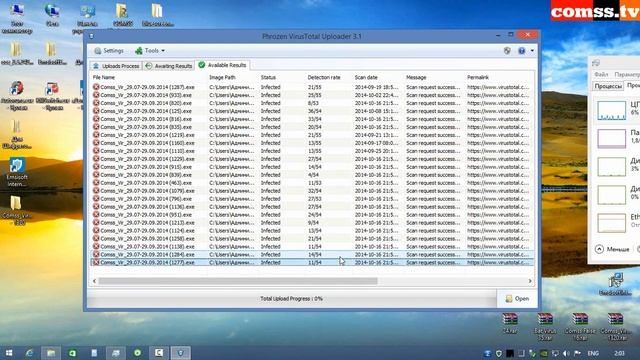Select the Процессы tab in Task Manager
Screen dimensions: 640x360
point(608,86)
